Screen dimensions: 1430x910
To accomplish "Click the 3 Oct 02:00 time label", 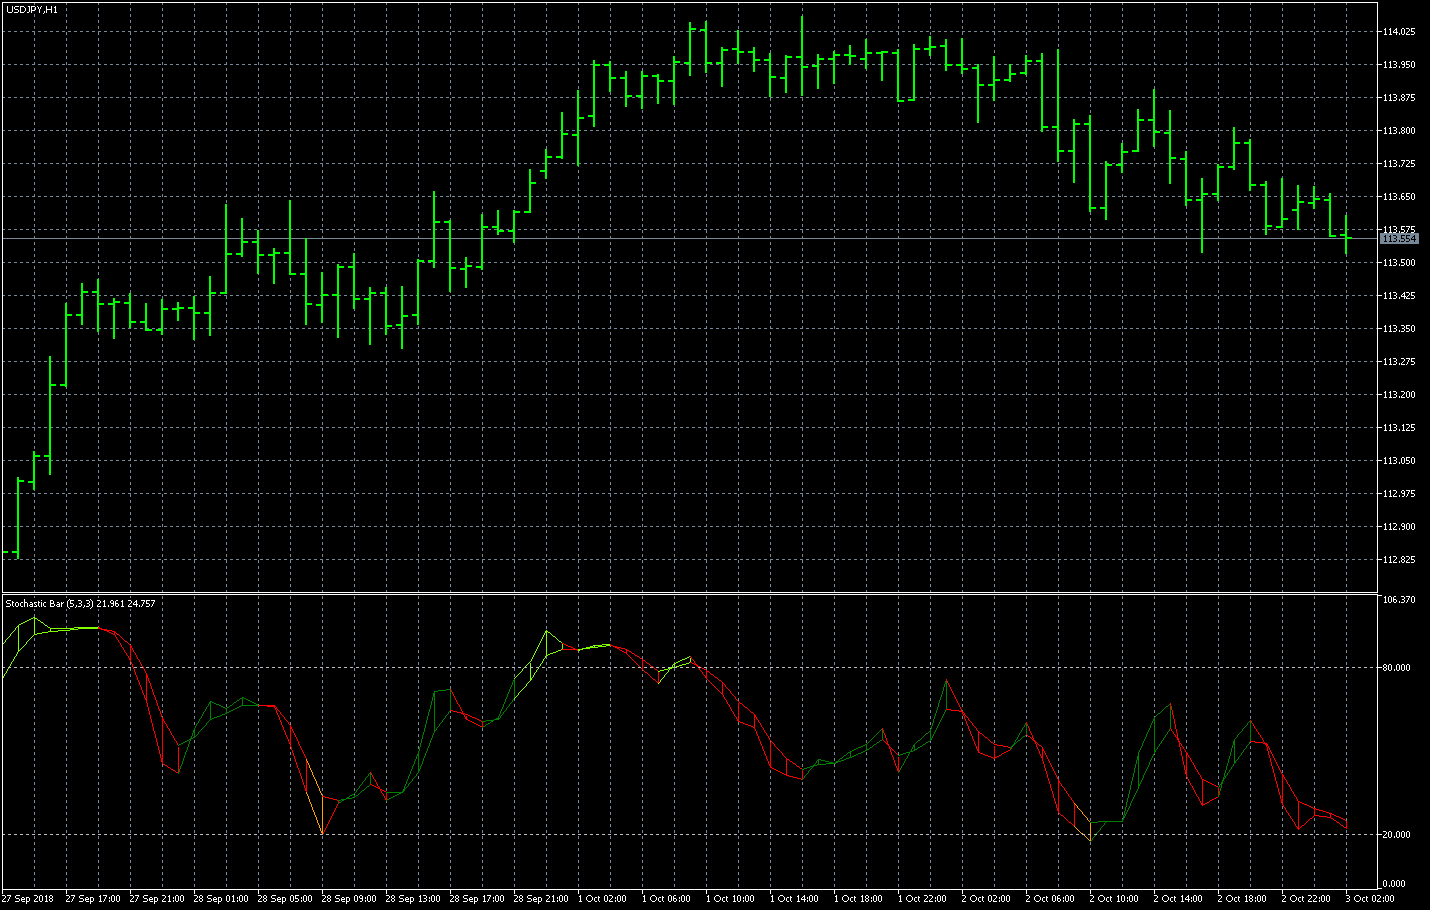I will coord(1370,899).
